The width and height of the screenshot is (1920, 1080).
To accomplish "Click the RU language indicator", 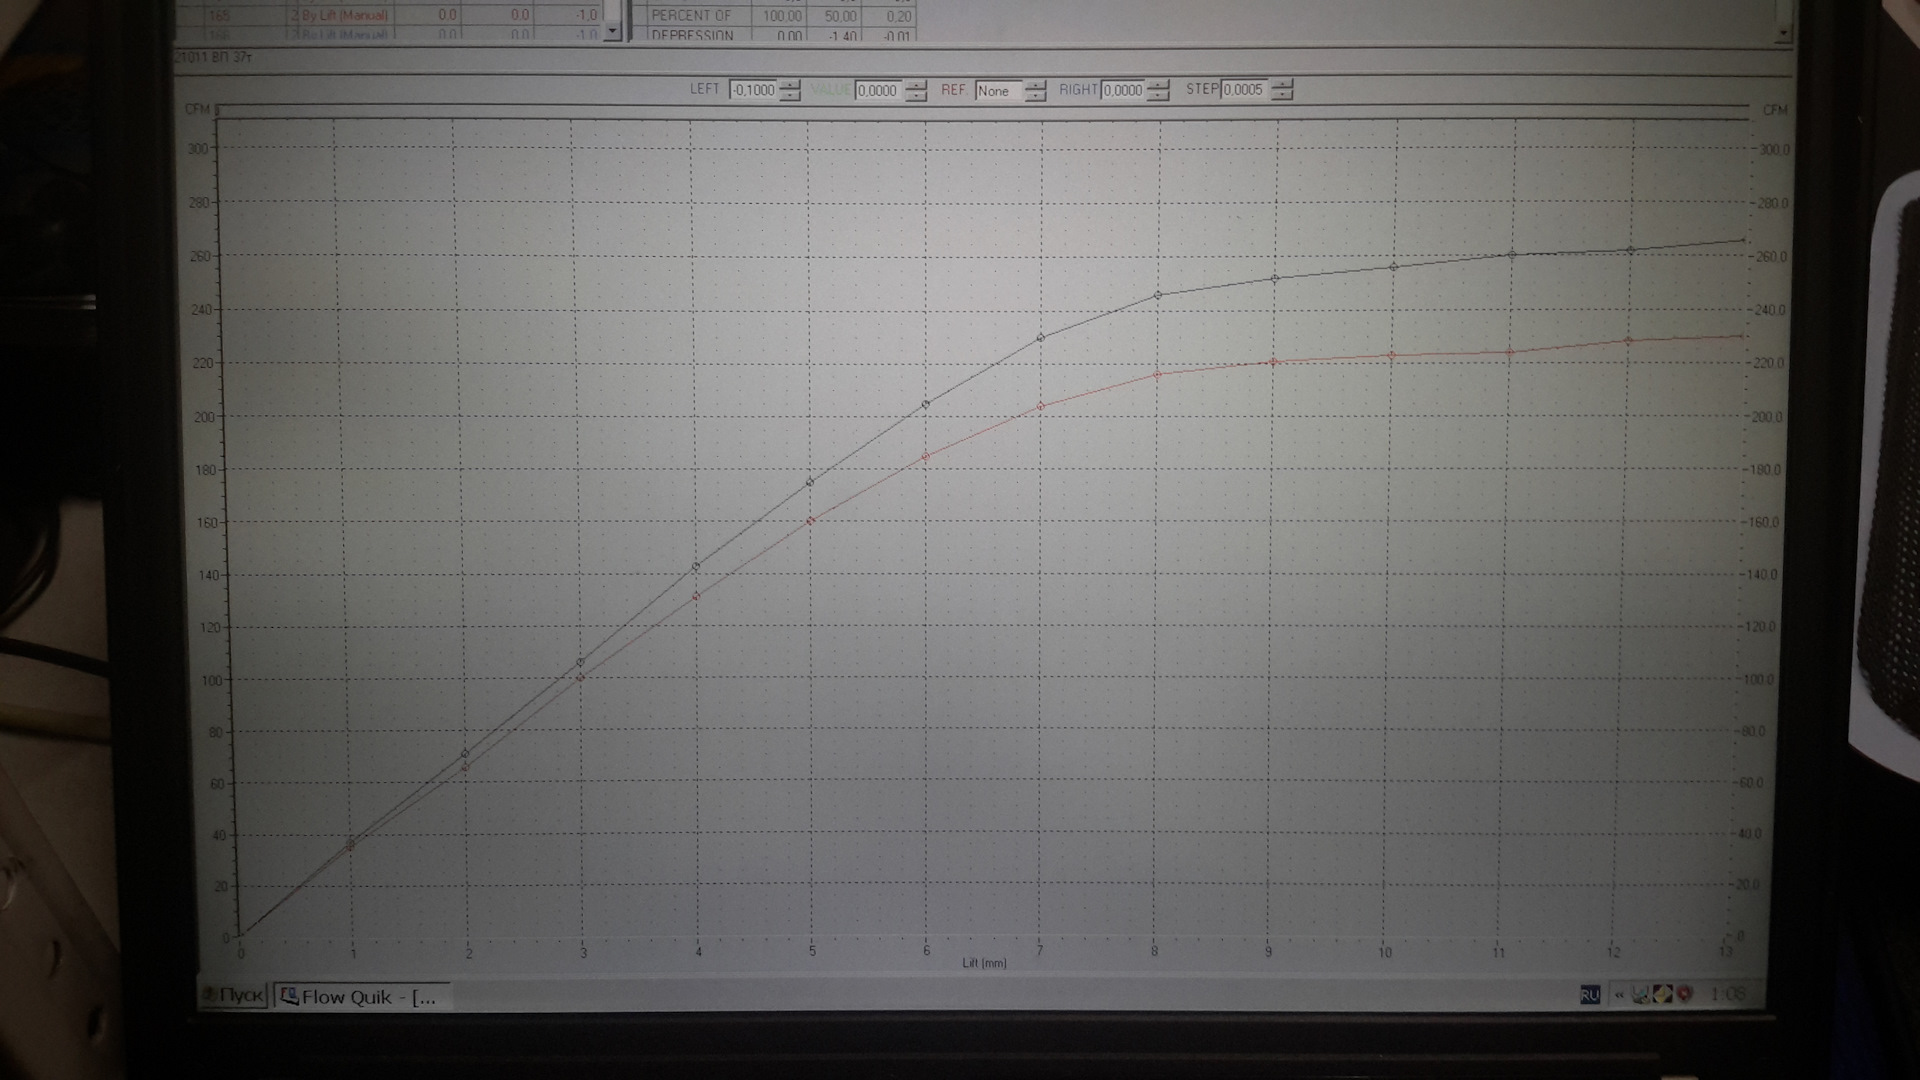I will (x=1589, y=995).
